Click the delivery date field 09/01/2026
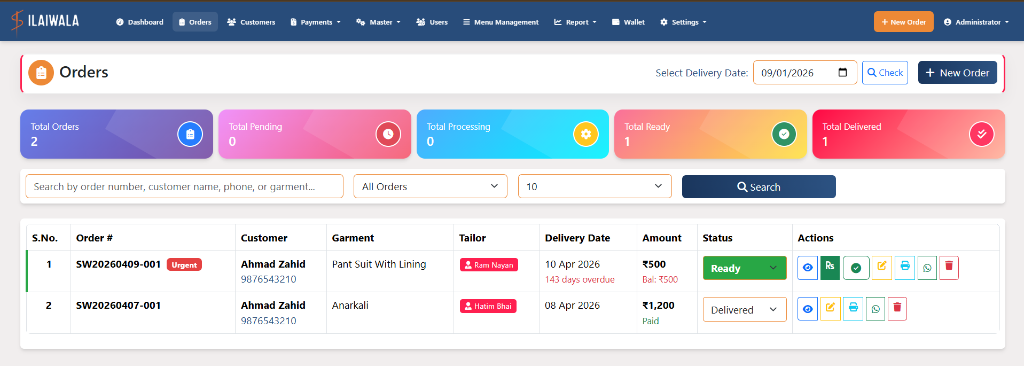The width and height of the screenshot is (1024, 366). (x=805, y=73)
